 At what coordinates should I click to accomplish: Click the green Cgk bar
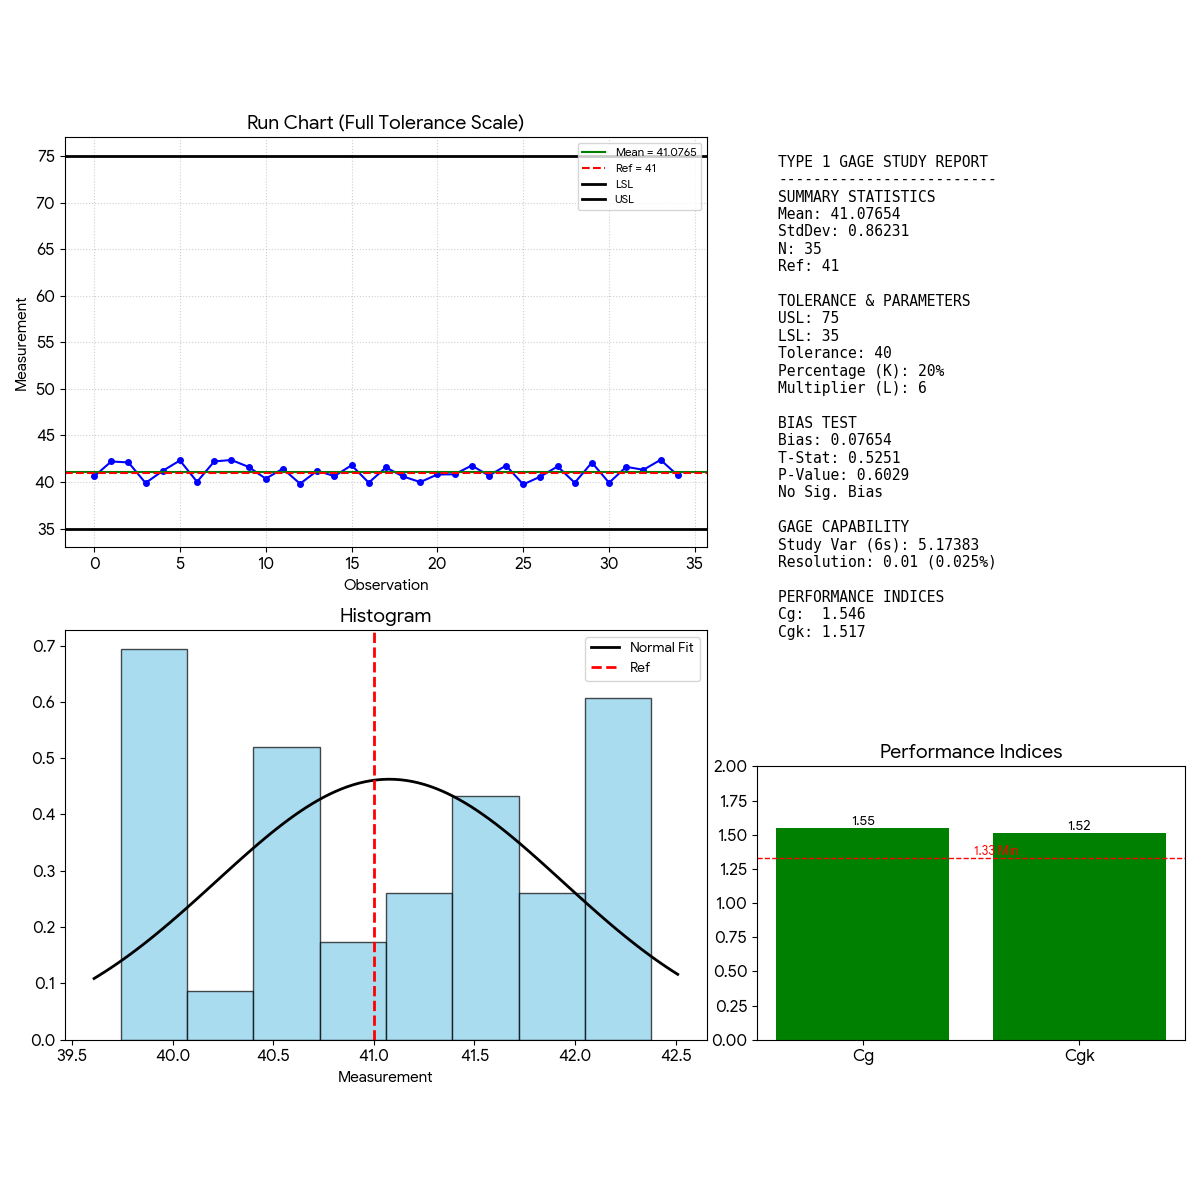(x=1079, y=936)
